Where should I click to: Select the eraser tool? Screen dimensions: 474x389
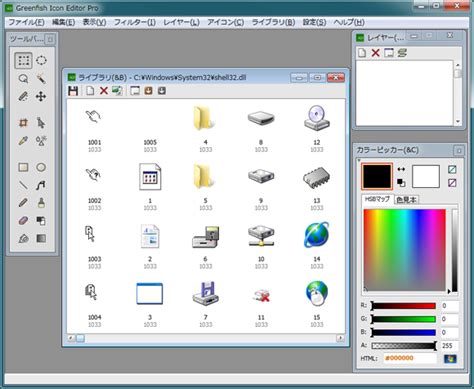click(23, 220)
